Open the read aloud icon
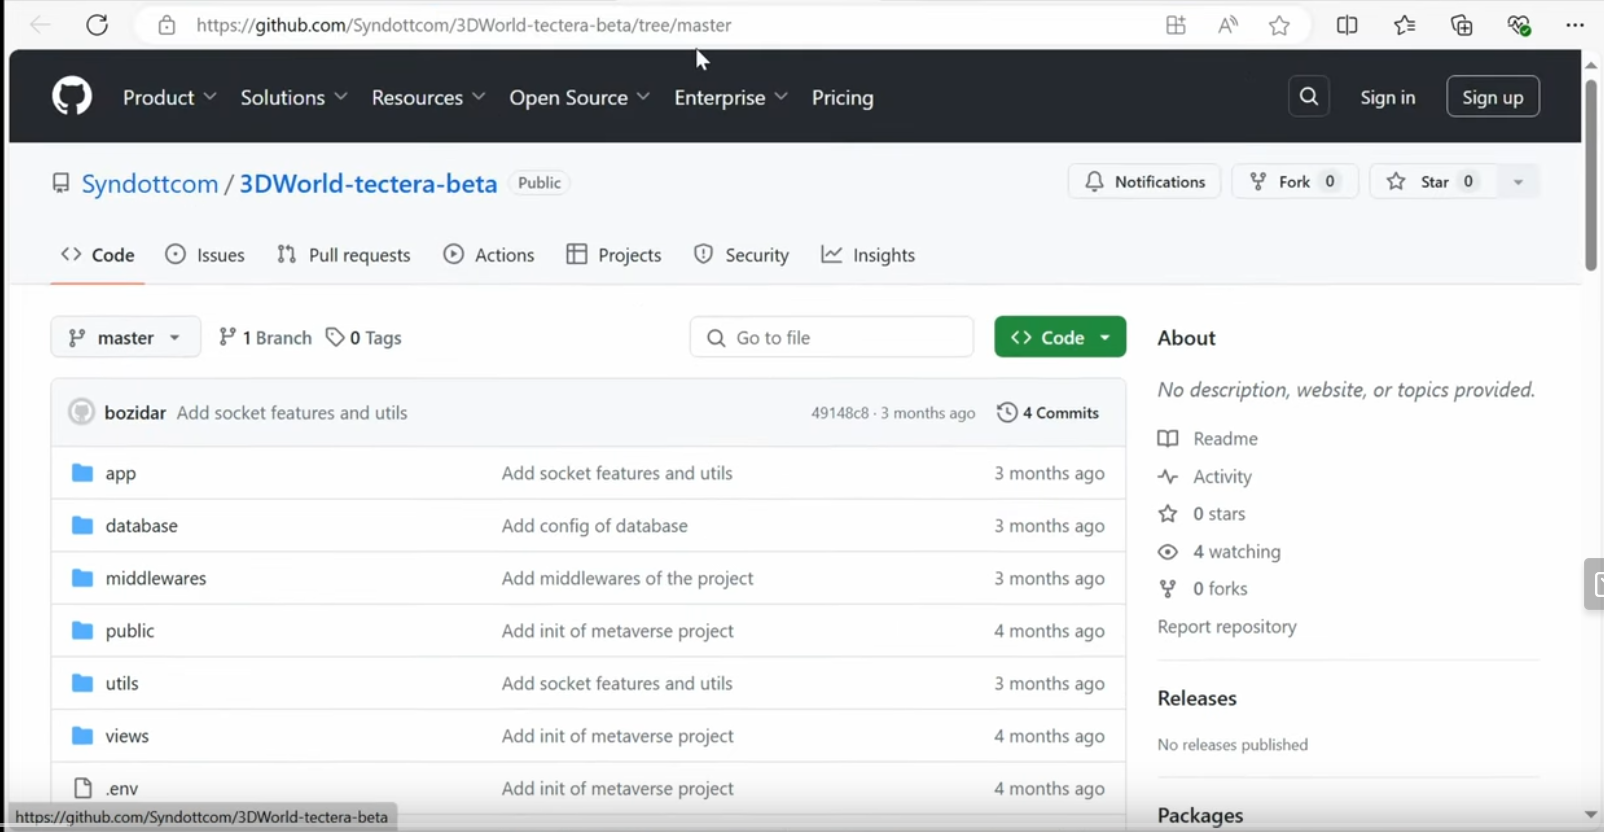This screenshot has height=832, width=1604. click(x=1228, y=26)
